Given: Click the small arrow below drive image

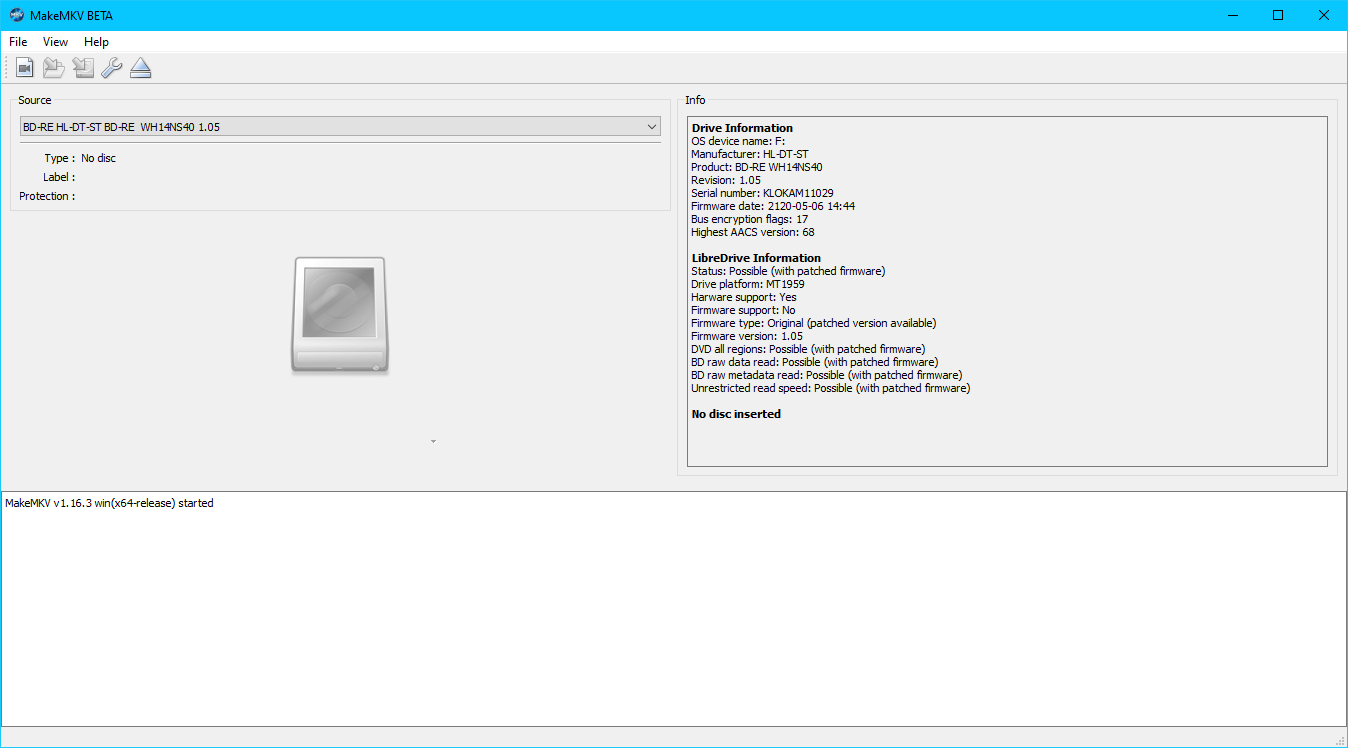Looking at the screenshot, I should point(433,441).
